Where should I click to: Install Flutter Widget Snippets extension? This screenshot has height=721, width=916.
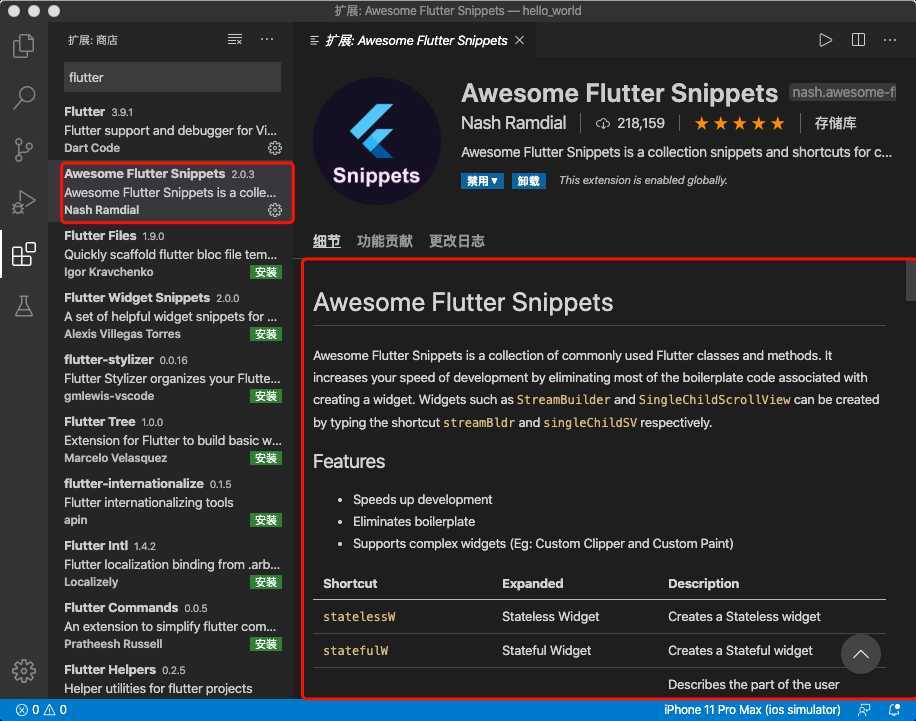pos(266,334)
